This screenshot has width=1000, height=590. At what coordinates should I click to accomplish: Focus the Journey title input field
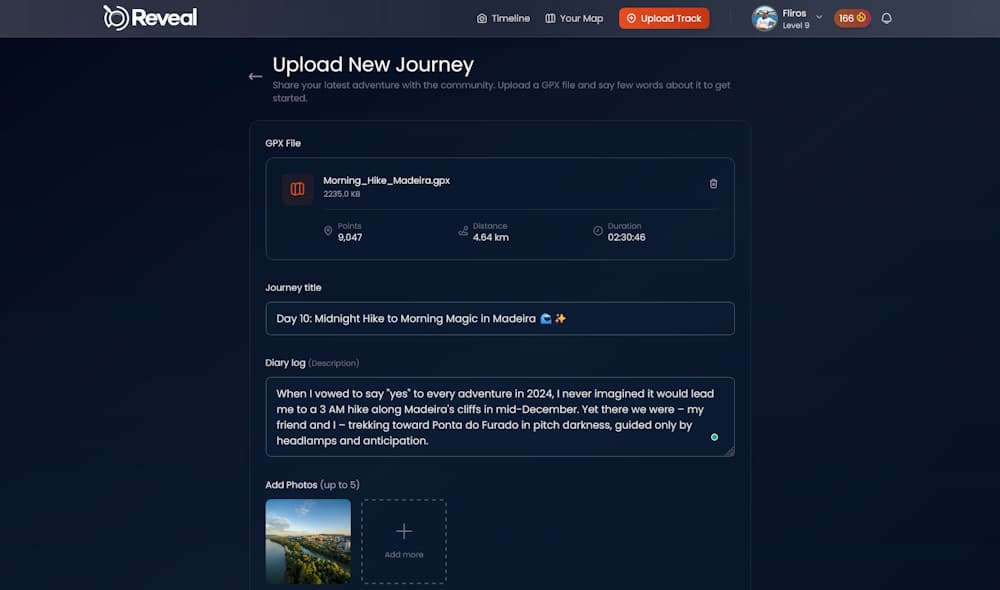[x=500, y=318]
